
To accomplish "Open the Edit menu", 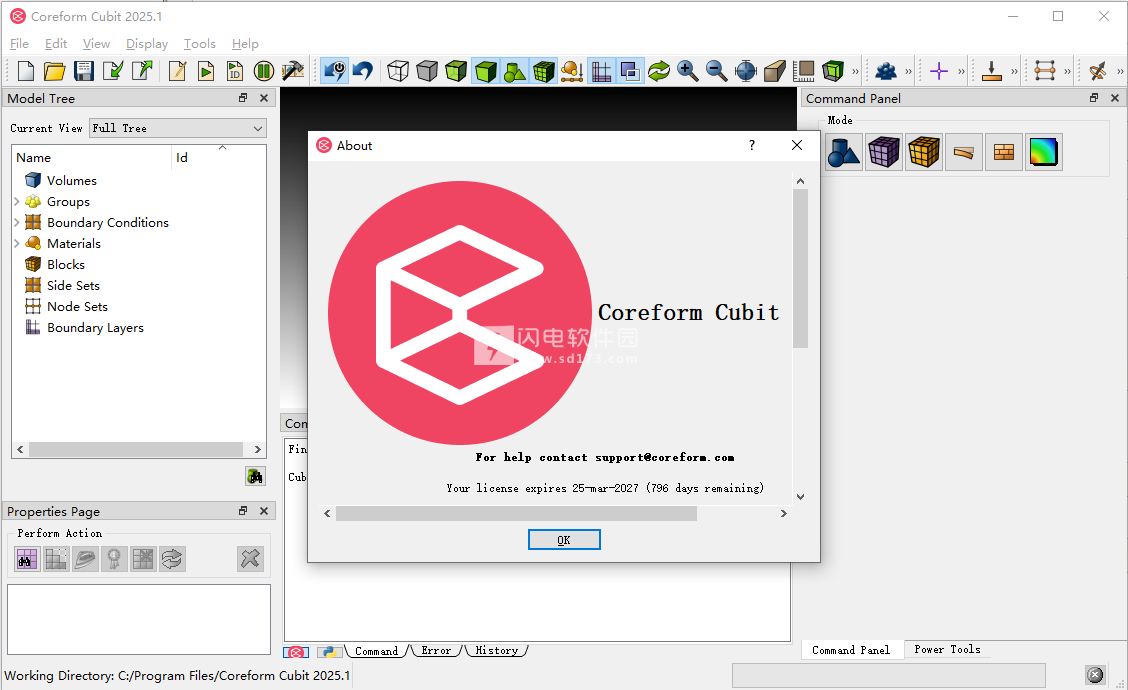I will [55, 44].
